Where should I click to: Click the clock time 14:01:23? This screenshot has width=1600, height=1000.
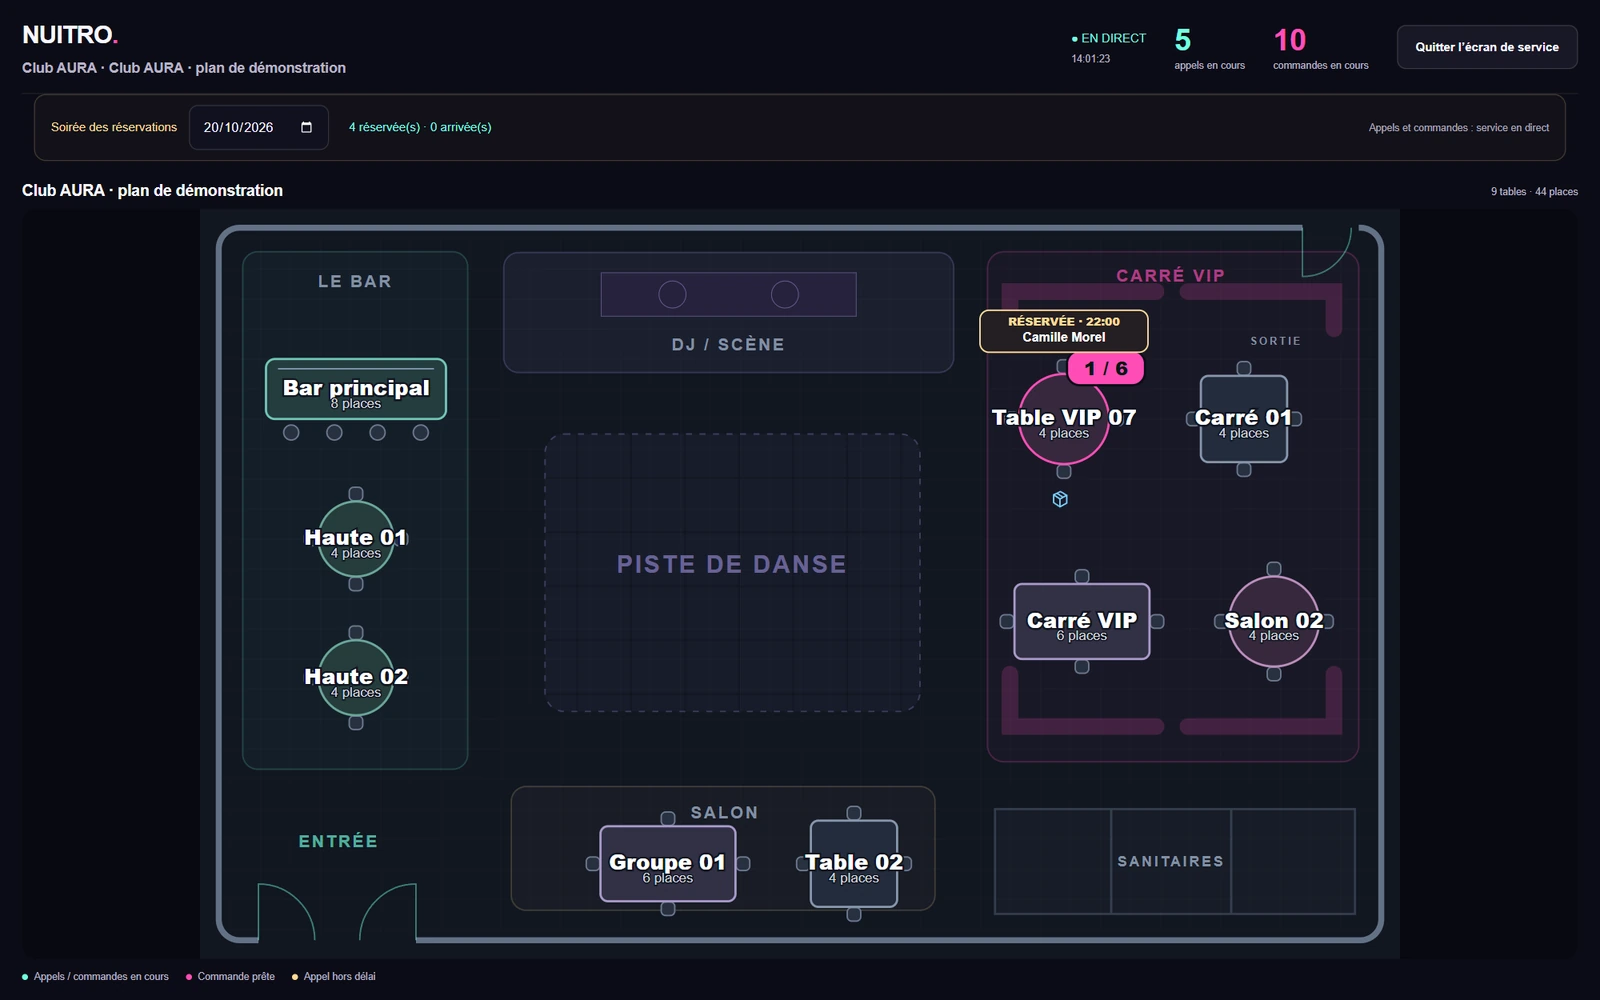(x=1091, y=59)
